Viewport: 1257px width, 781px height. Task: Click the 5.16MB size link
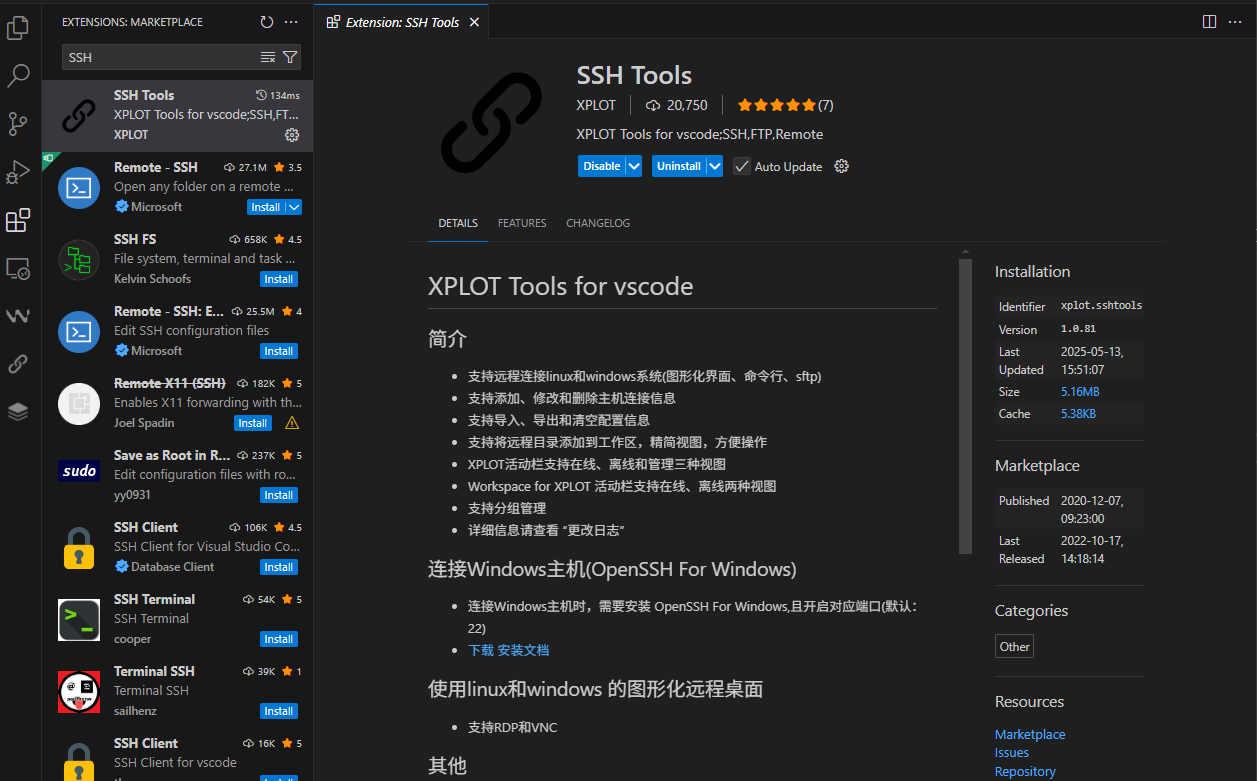click(x=1080, y=392)
